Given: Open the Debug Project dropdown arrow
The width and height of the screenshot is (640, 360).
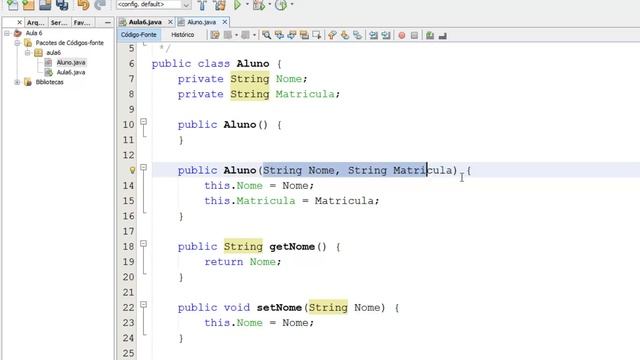Looking at the screenshot, I should 269,4.
